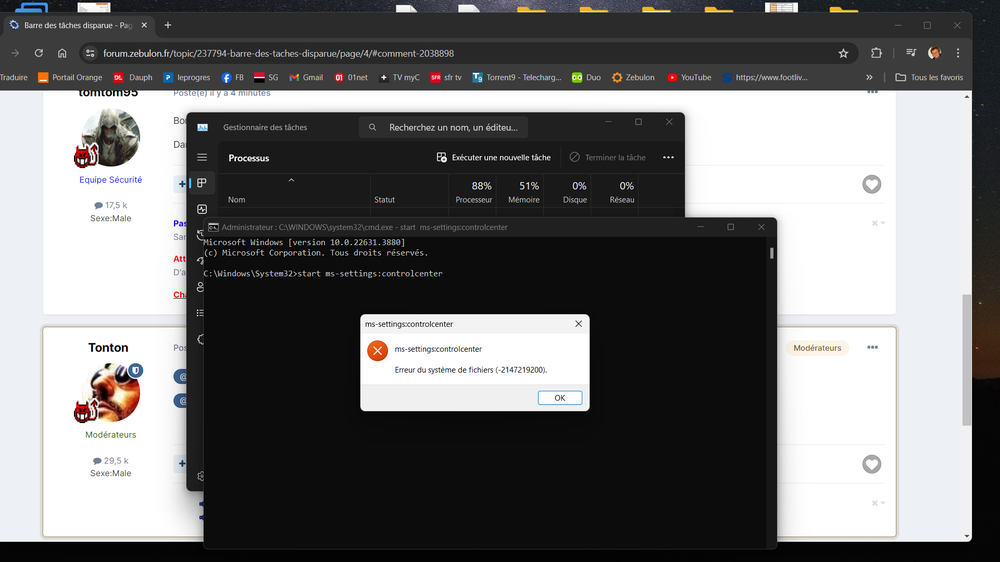Click OK in the ms-settings error dialog
The image size is (1000, 562).
559,398
